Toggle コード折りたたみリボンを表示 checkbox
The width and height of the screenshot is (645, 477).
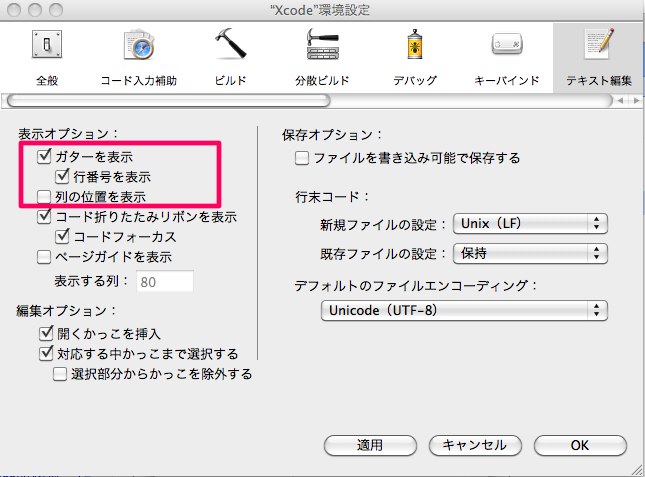click(44, 216)
